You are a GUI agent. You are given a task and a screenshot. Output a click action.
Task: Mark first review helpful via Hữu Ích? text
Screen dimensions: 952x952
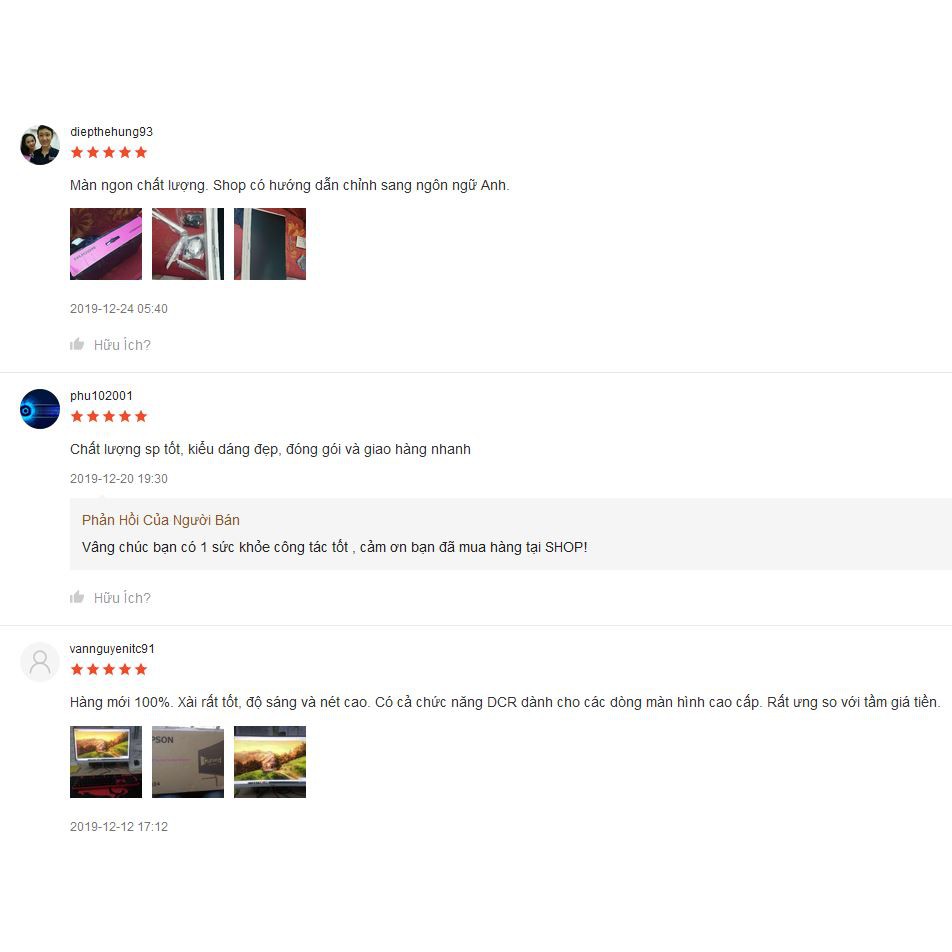click(x=122, y=345)
